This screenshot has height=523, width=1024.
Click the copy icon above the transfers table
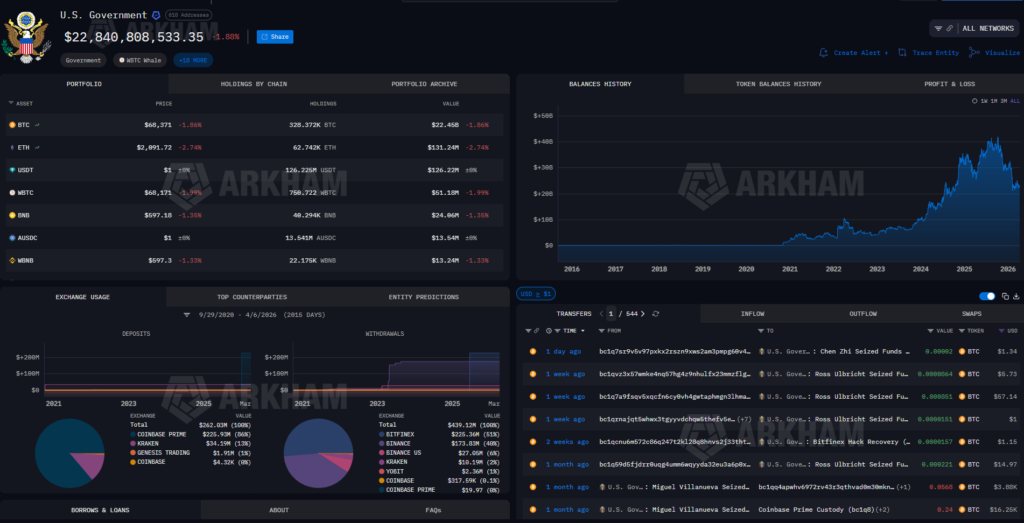point(1006,296)
